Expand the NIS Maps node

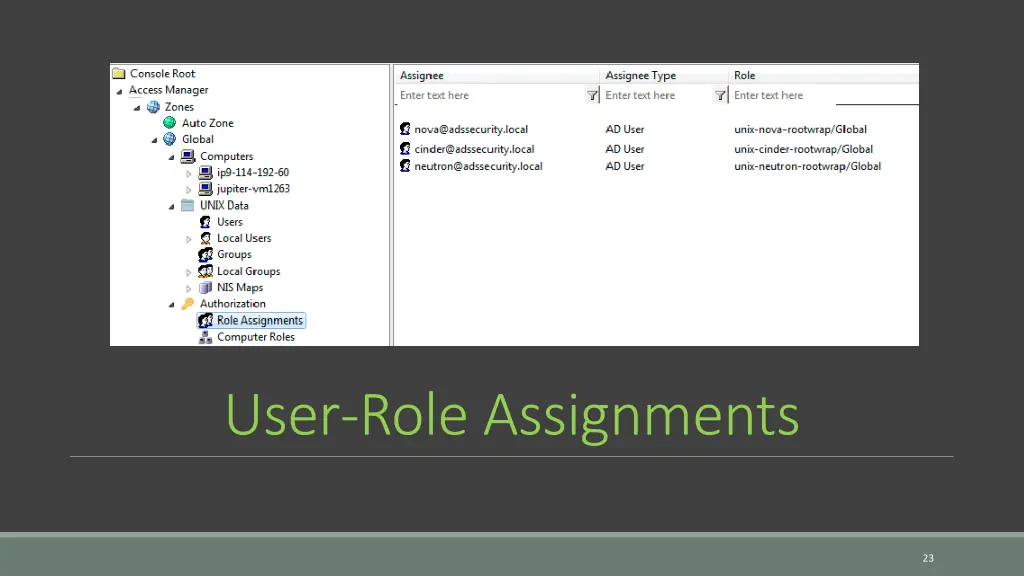coord(189,289)
